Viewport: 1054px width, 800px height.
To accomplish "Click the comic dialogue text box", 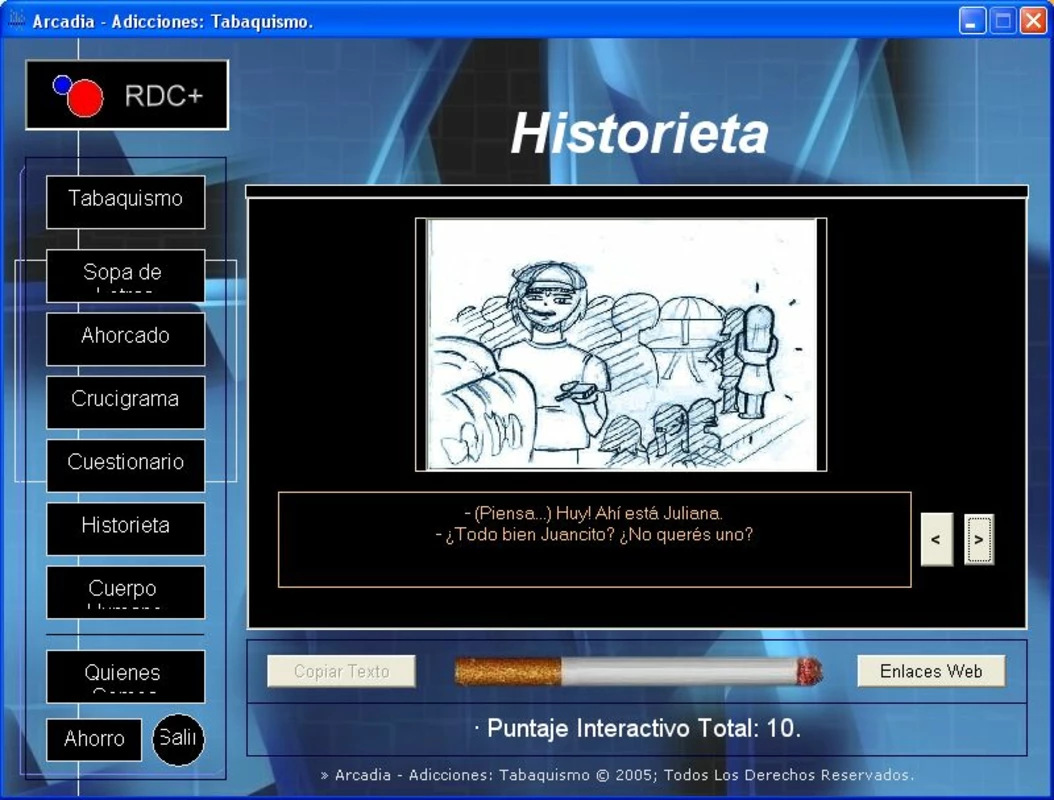I will (x=594, y=539).
